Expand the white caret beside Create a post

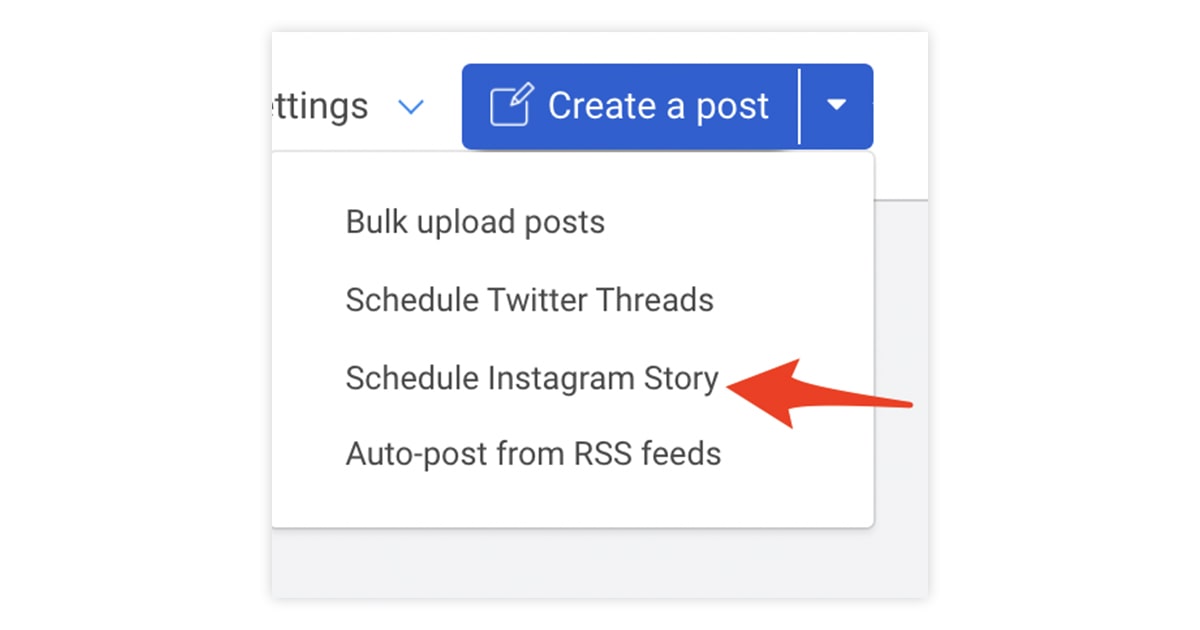[x=837, y=106]
